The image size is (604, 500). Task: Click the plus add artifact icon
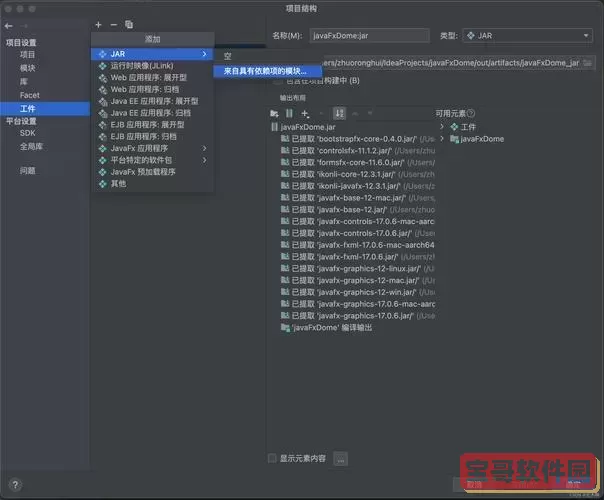tap(98, 25)
